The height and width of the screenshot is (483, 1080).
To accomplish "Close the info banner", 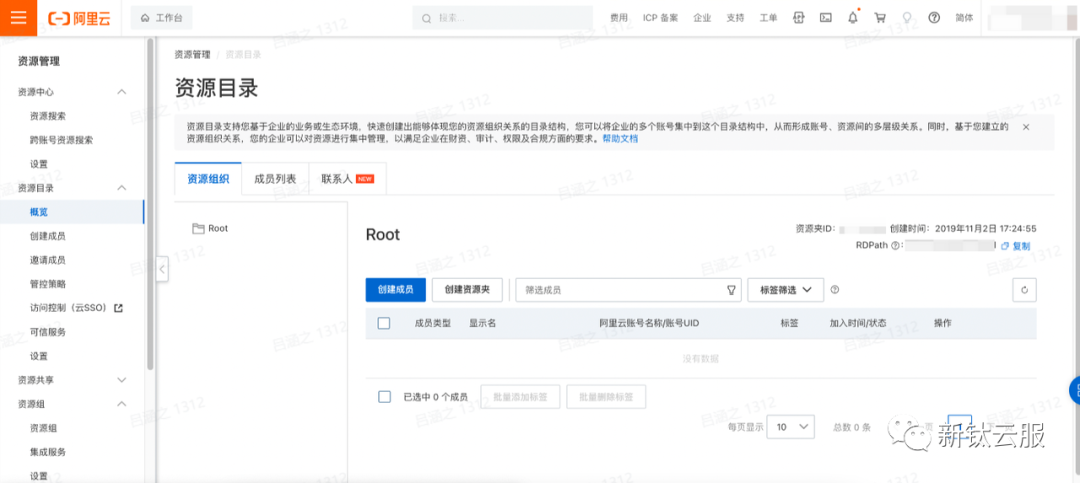I will (x=1026, y=127).
